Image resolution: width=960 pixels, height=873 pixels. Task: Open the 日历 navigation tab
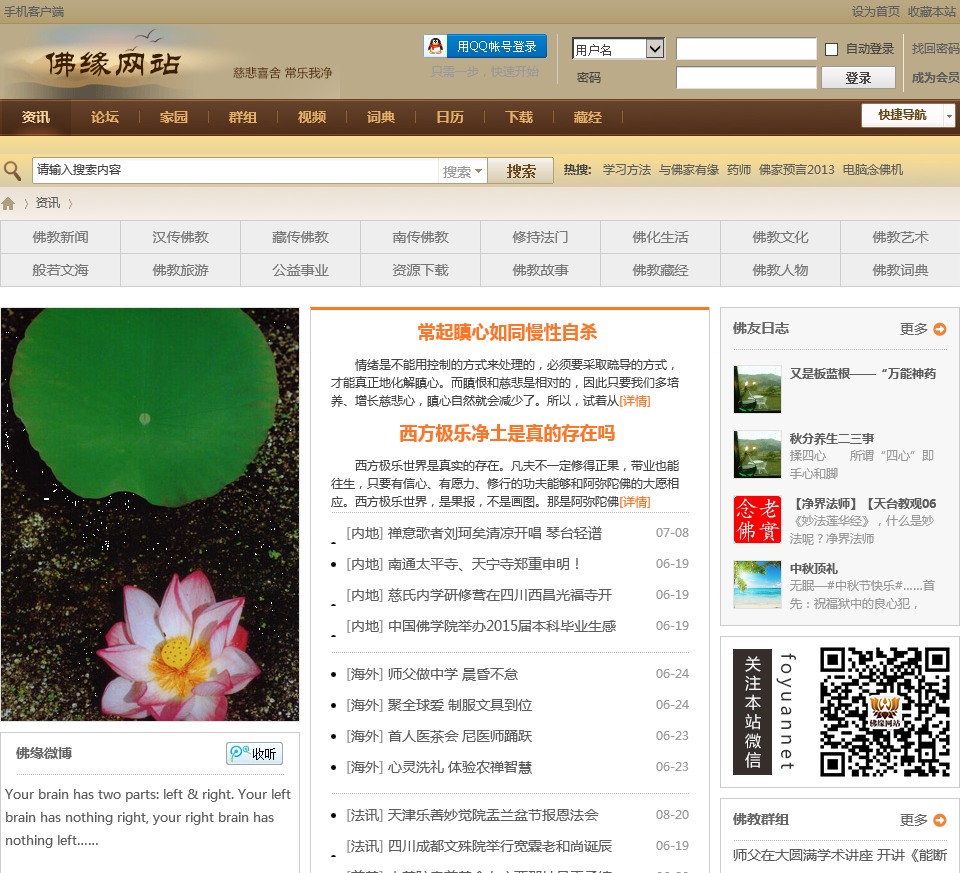(450, 117)
